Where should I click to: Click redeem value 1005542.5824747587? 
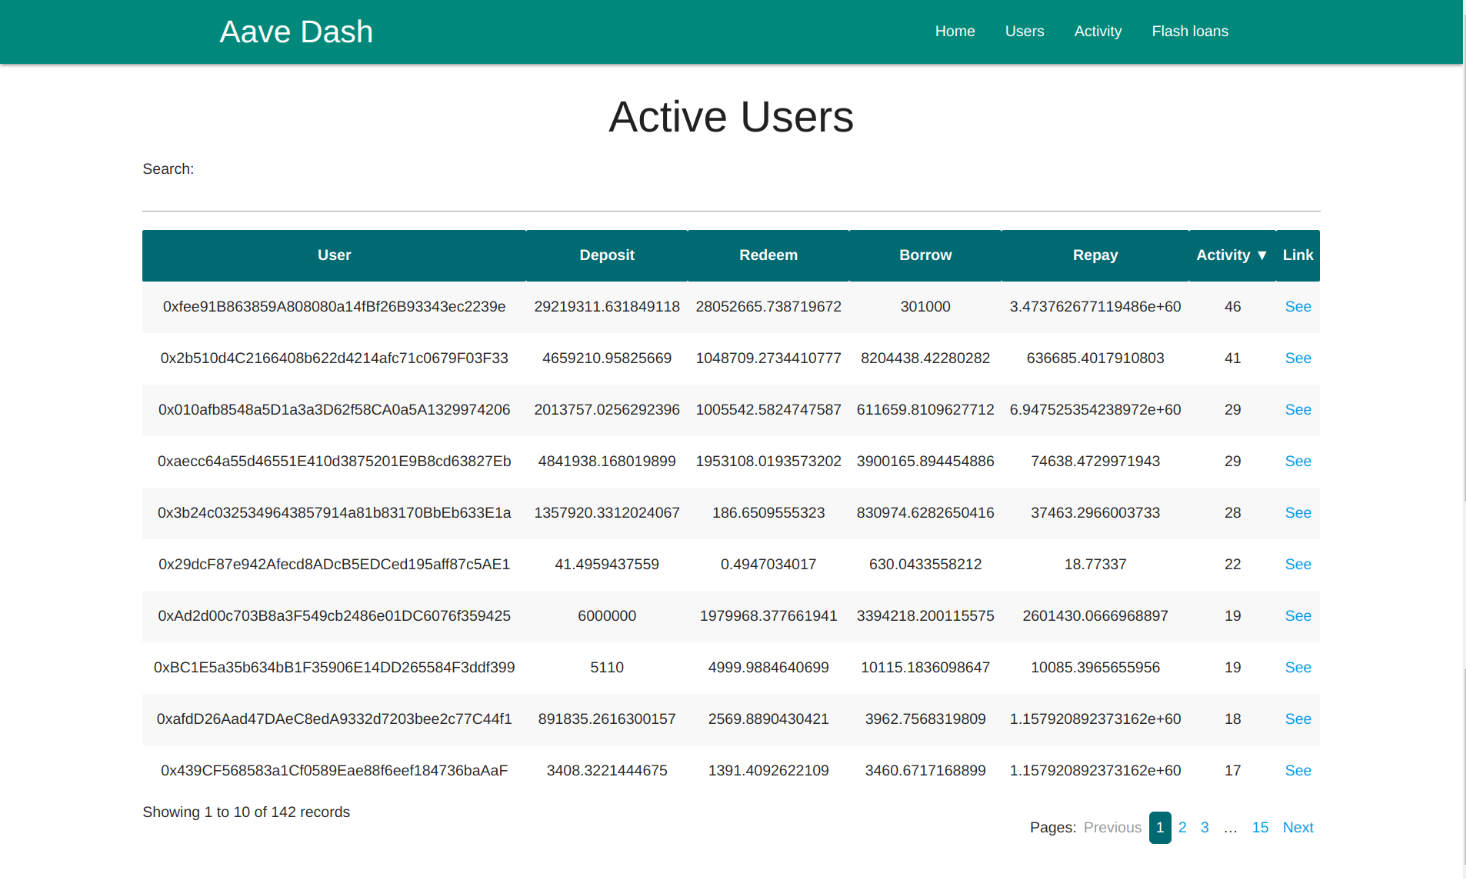[768, 410]
